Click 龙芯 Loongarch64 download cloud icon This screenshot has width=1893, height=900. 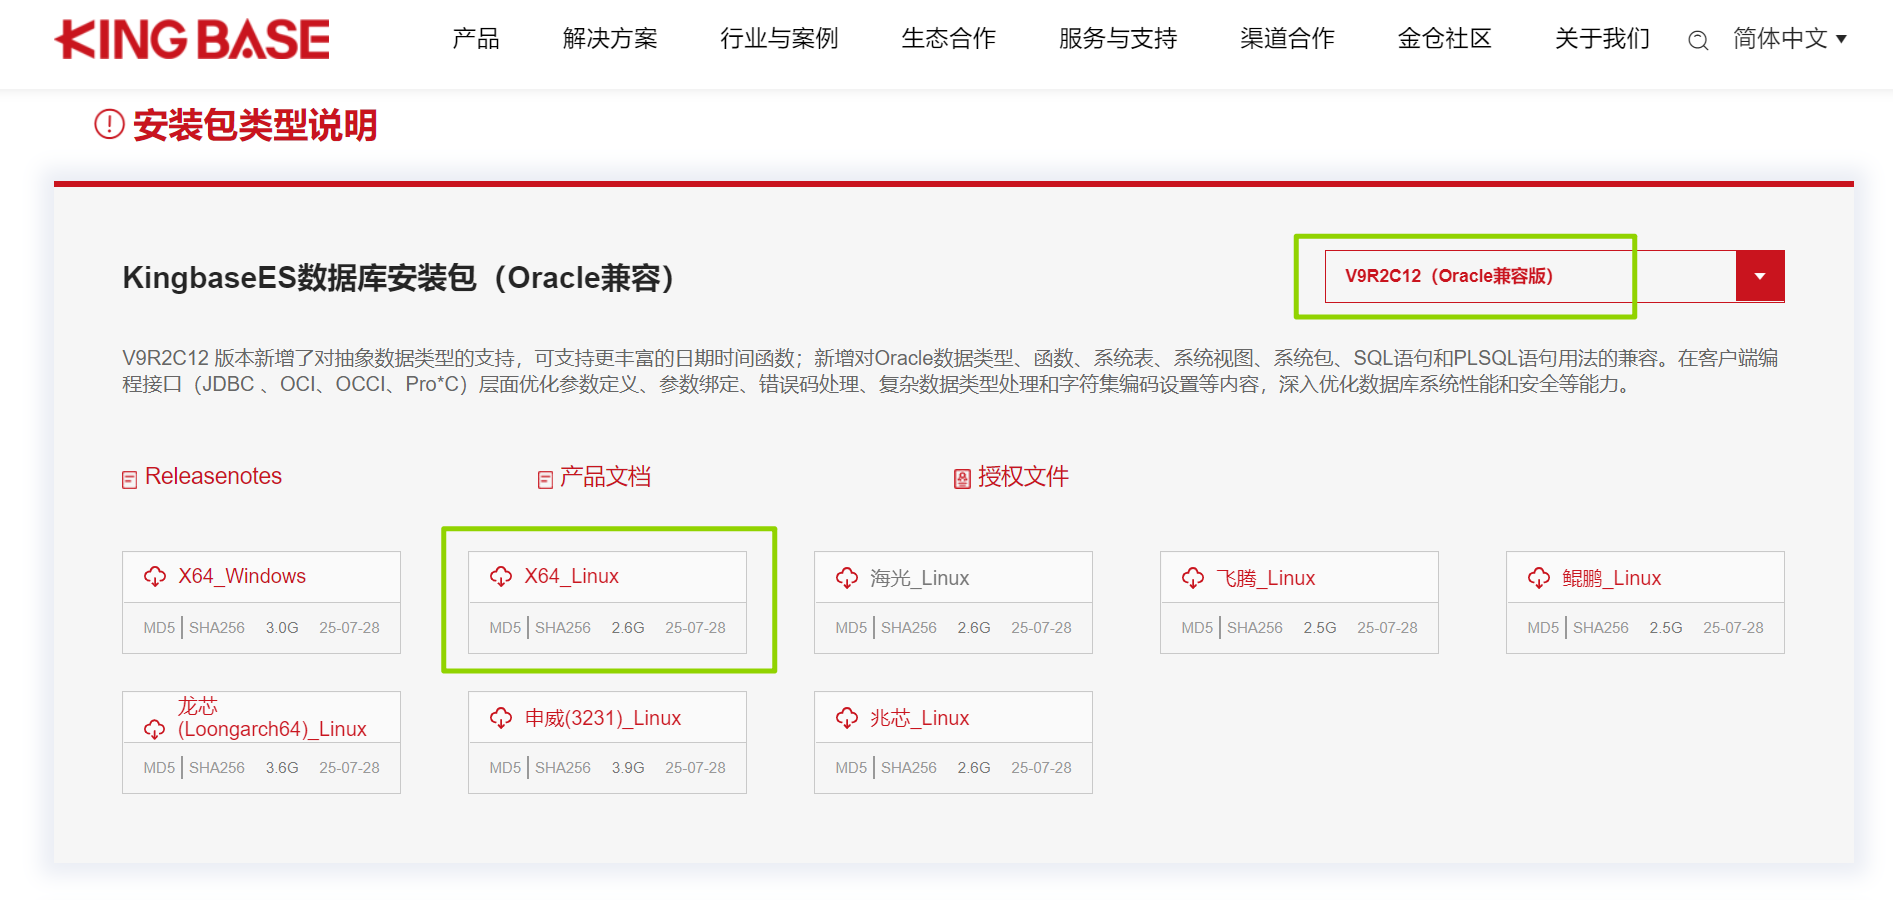(155, 729)
